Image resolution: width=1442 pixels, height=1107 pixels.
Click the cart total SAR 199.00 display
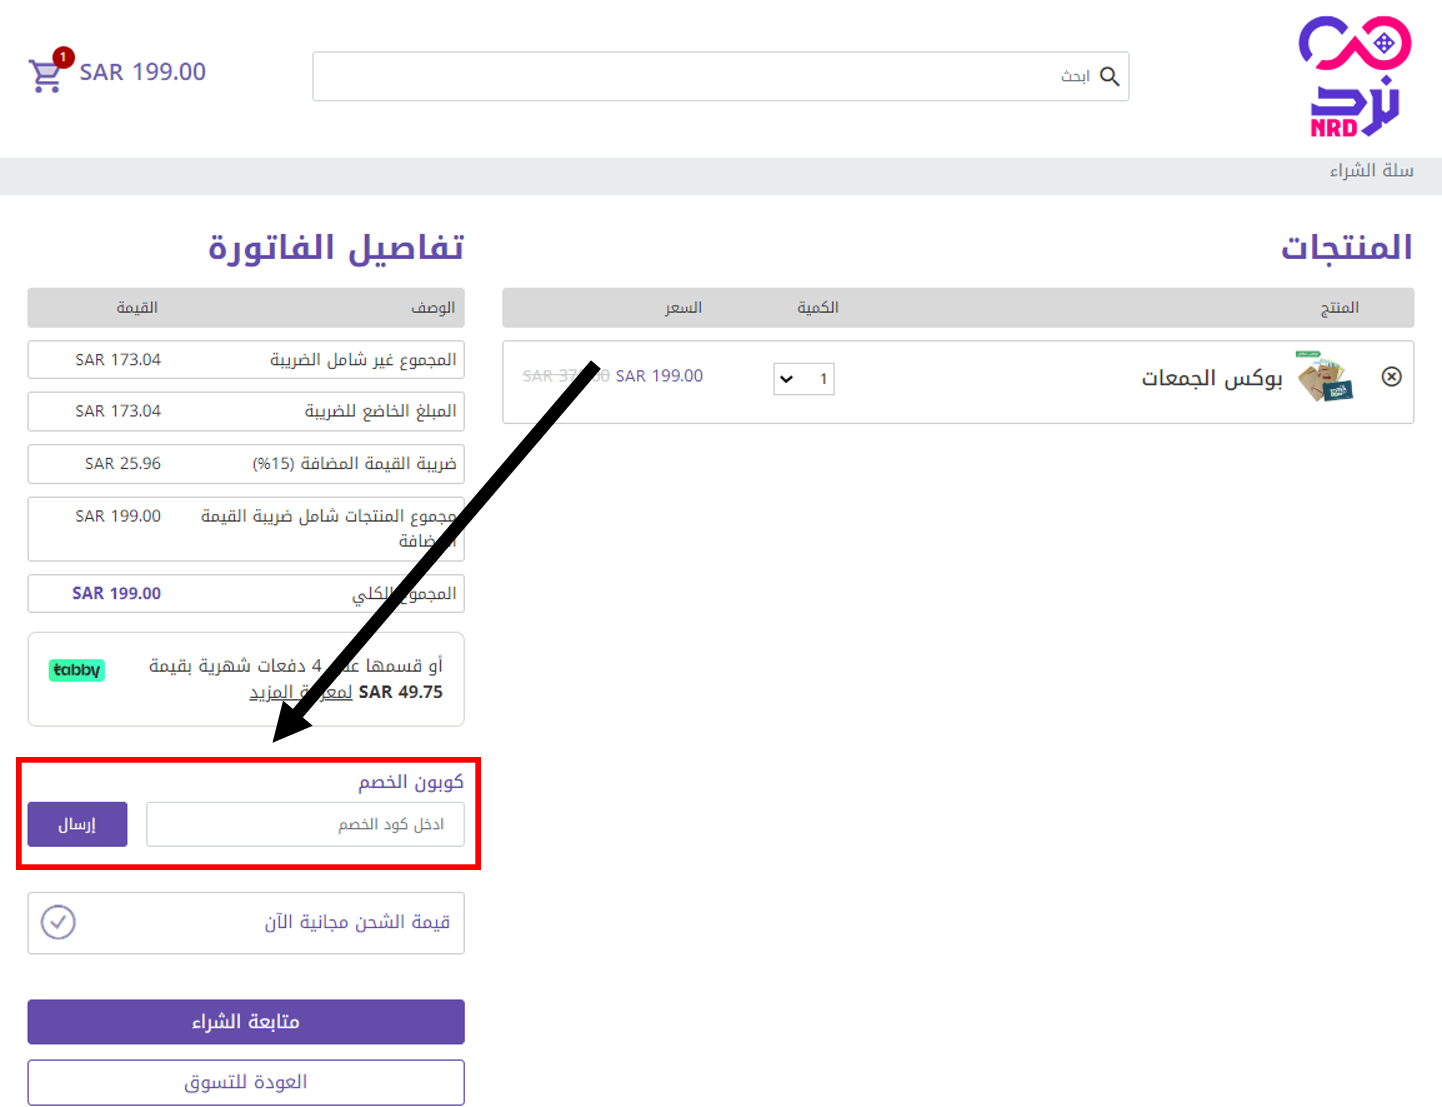point(143,71)
